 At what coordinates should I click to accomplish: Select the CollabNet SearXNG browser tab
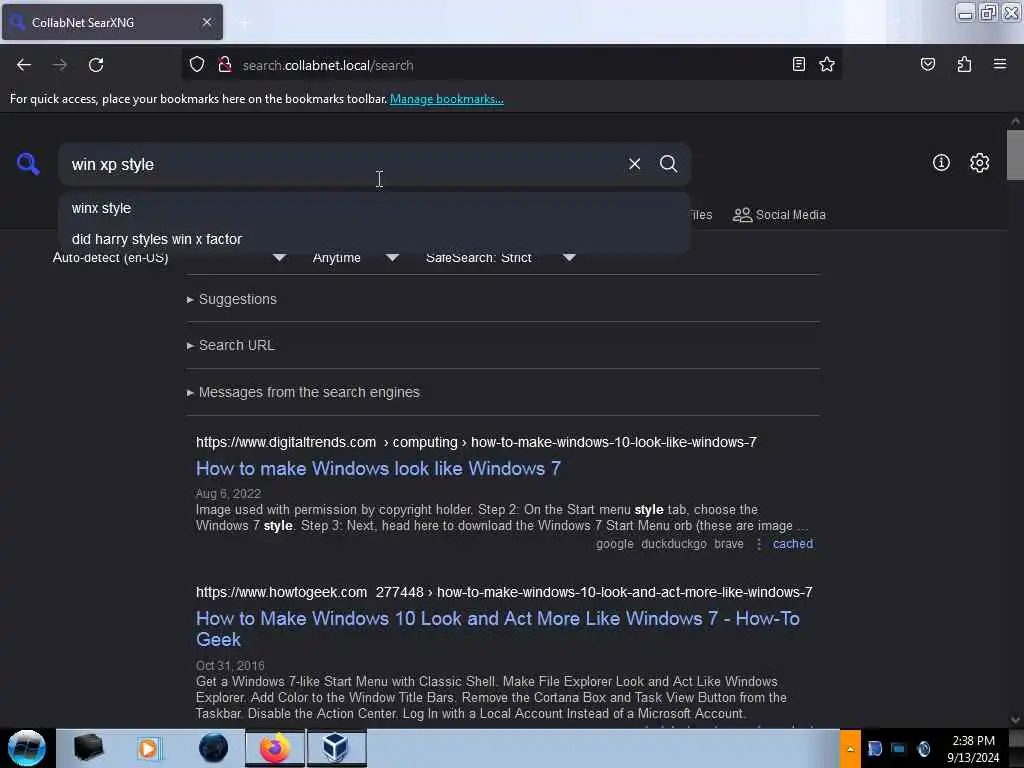112,22
